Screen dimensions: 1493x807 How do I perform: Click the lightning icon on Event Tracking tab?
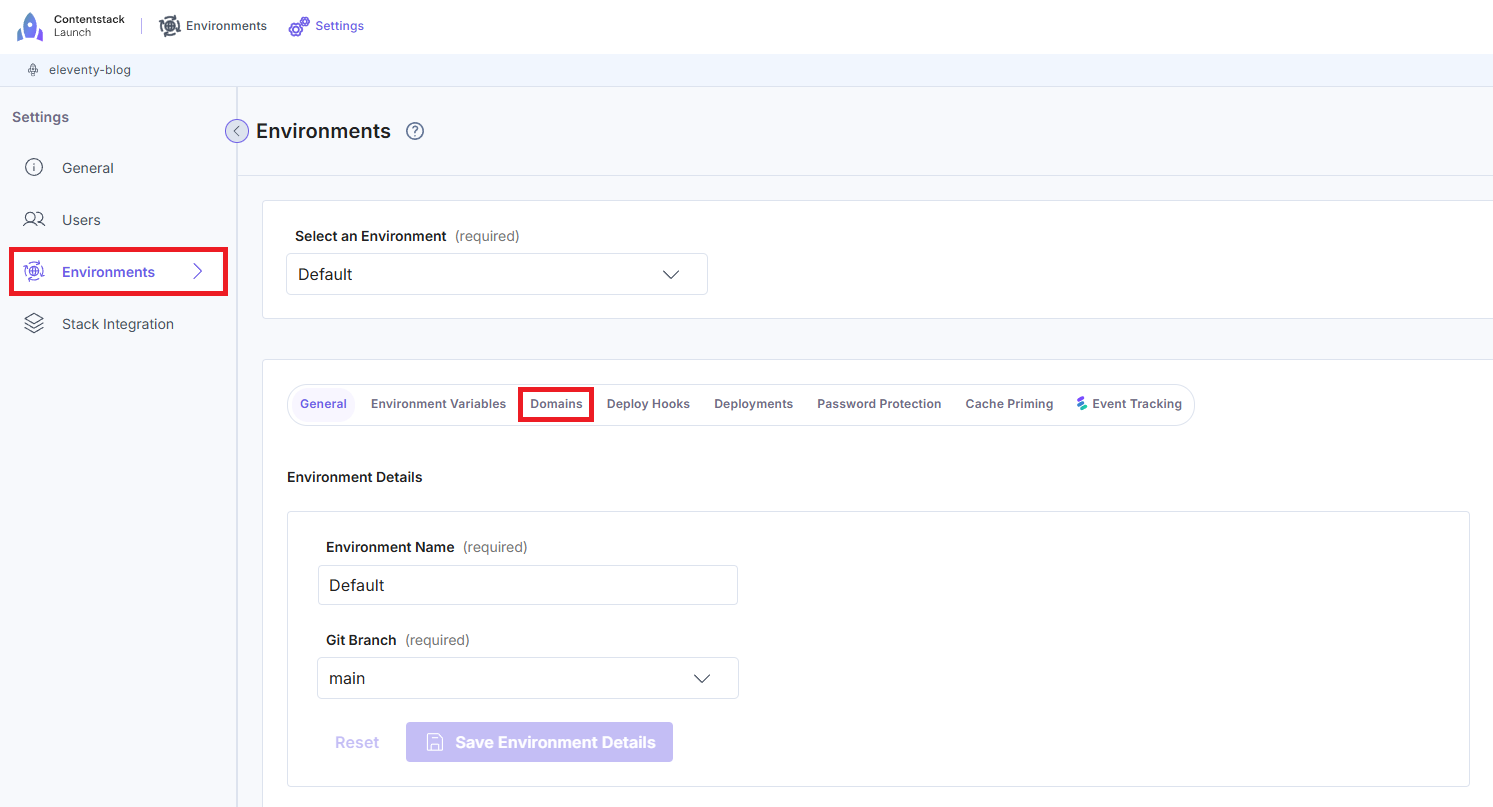click(x=1081, y=404)
